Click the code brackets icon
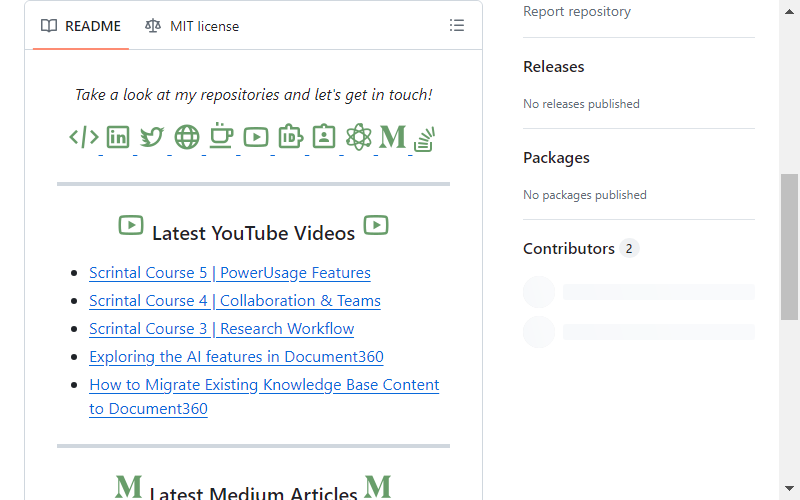Image resolution: width=800 pixels, height=500 pixels. pos(84,137)
